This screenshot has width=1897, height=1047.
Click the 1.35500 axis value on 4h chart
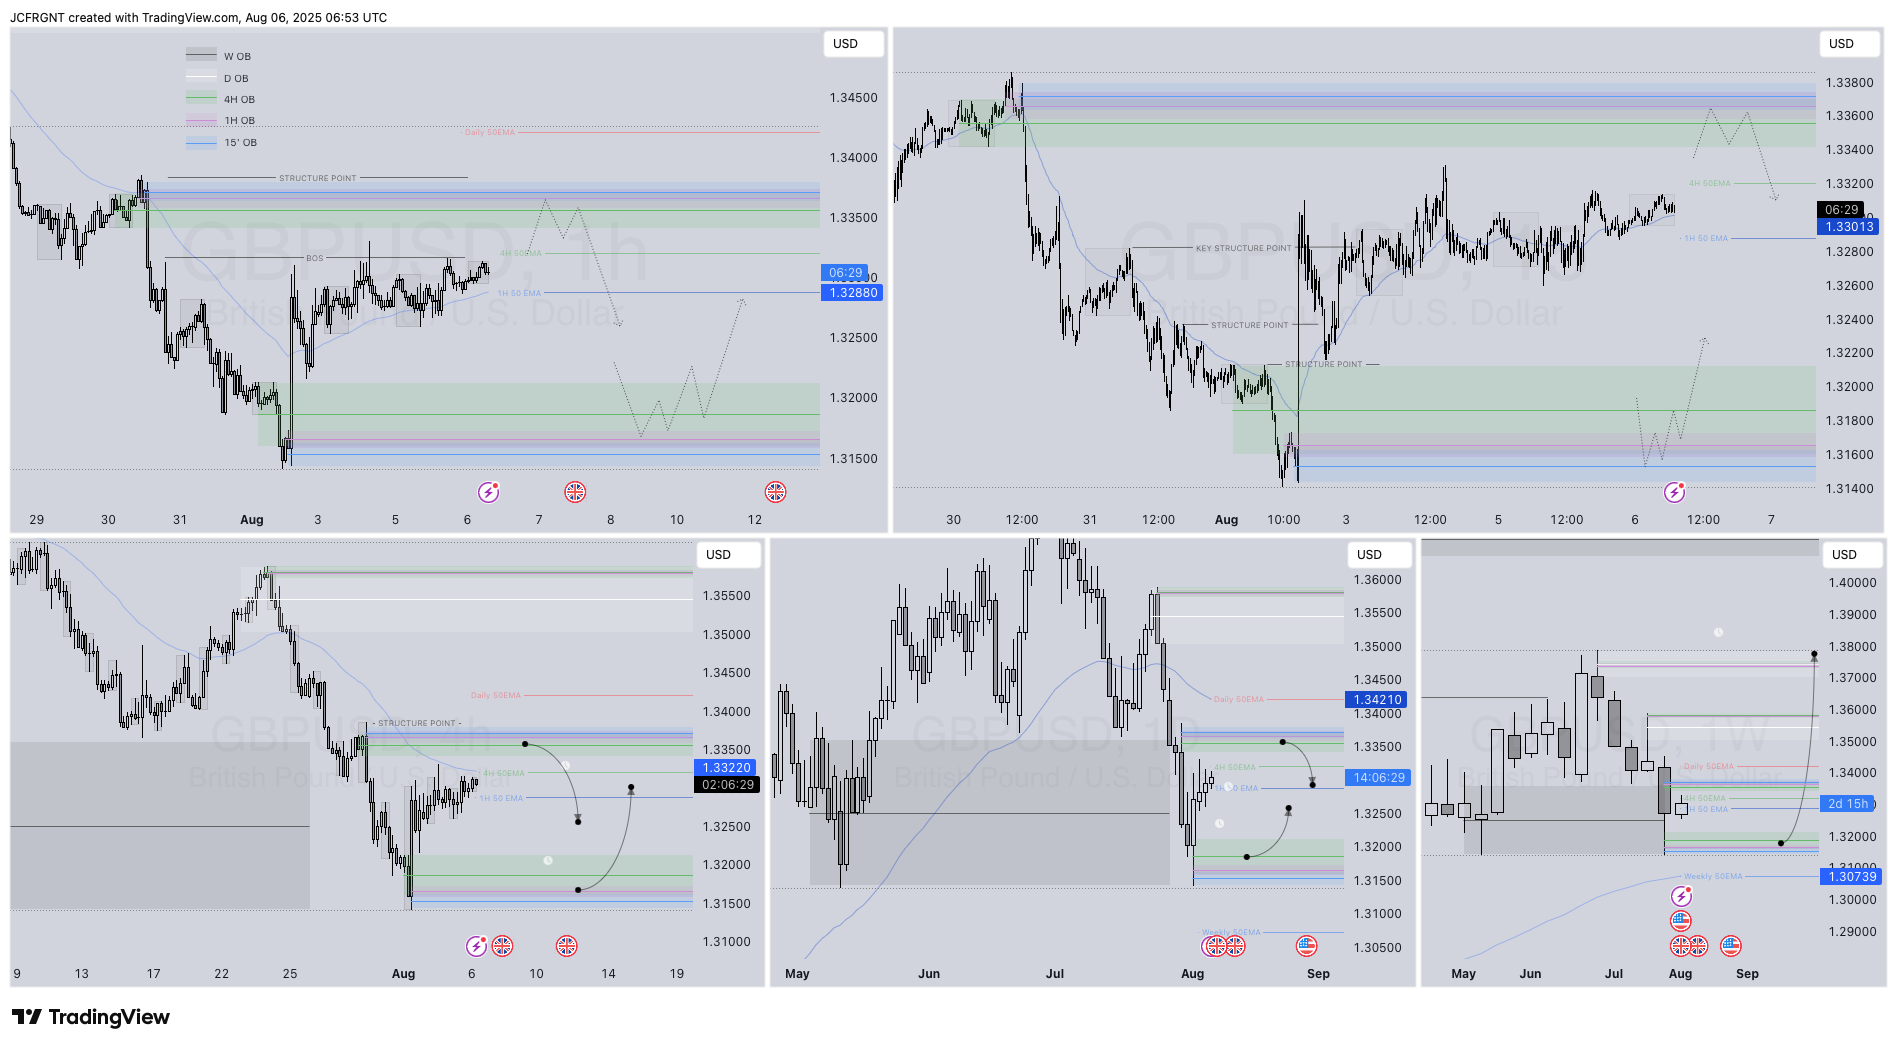point(727,596)
